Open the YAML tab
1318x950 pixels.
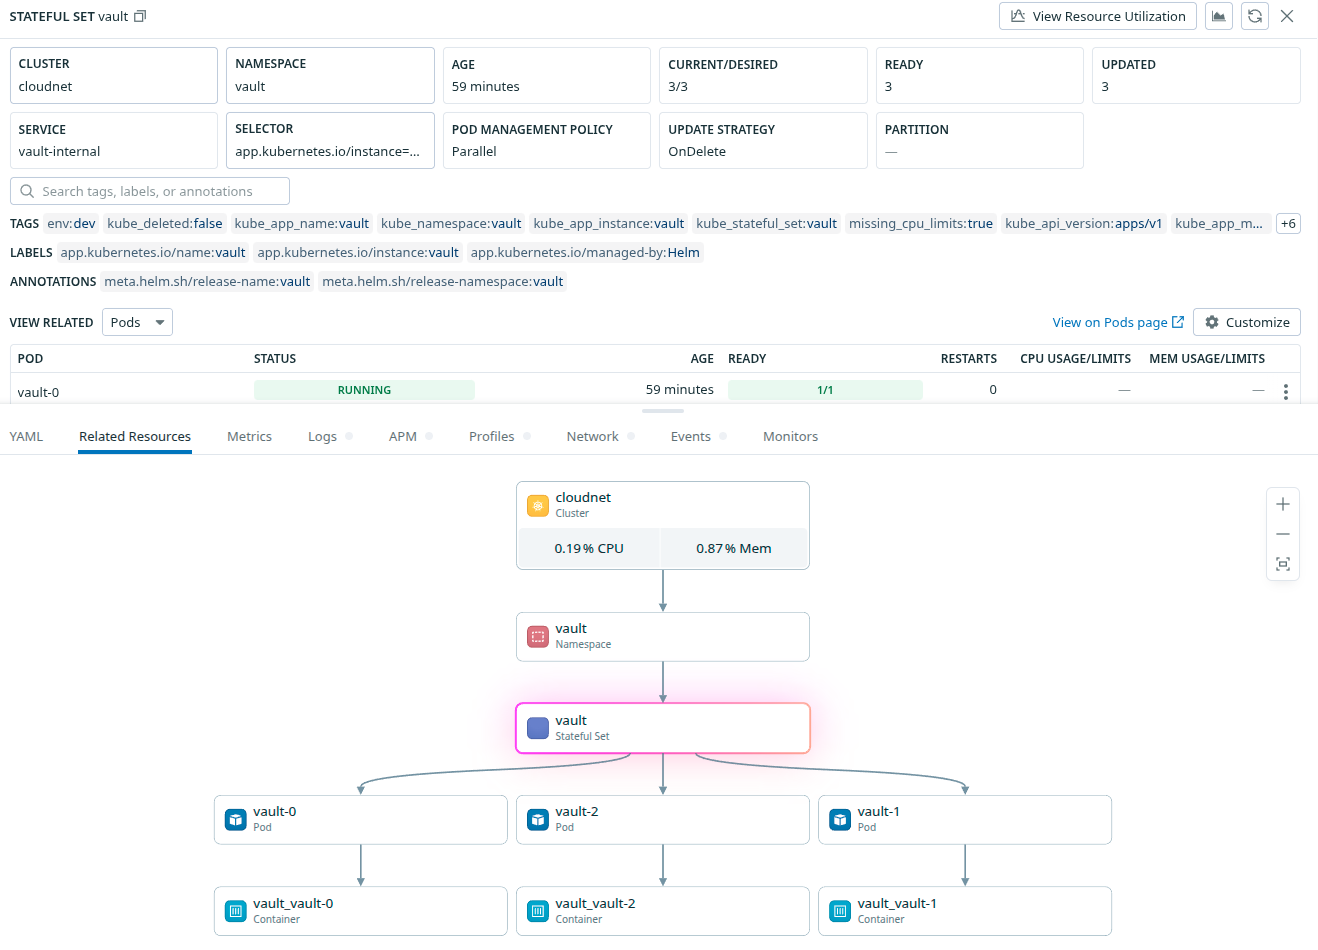pos(26,436)
